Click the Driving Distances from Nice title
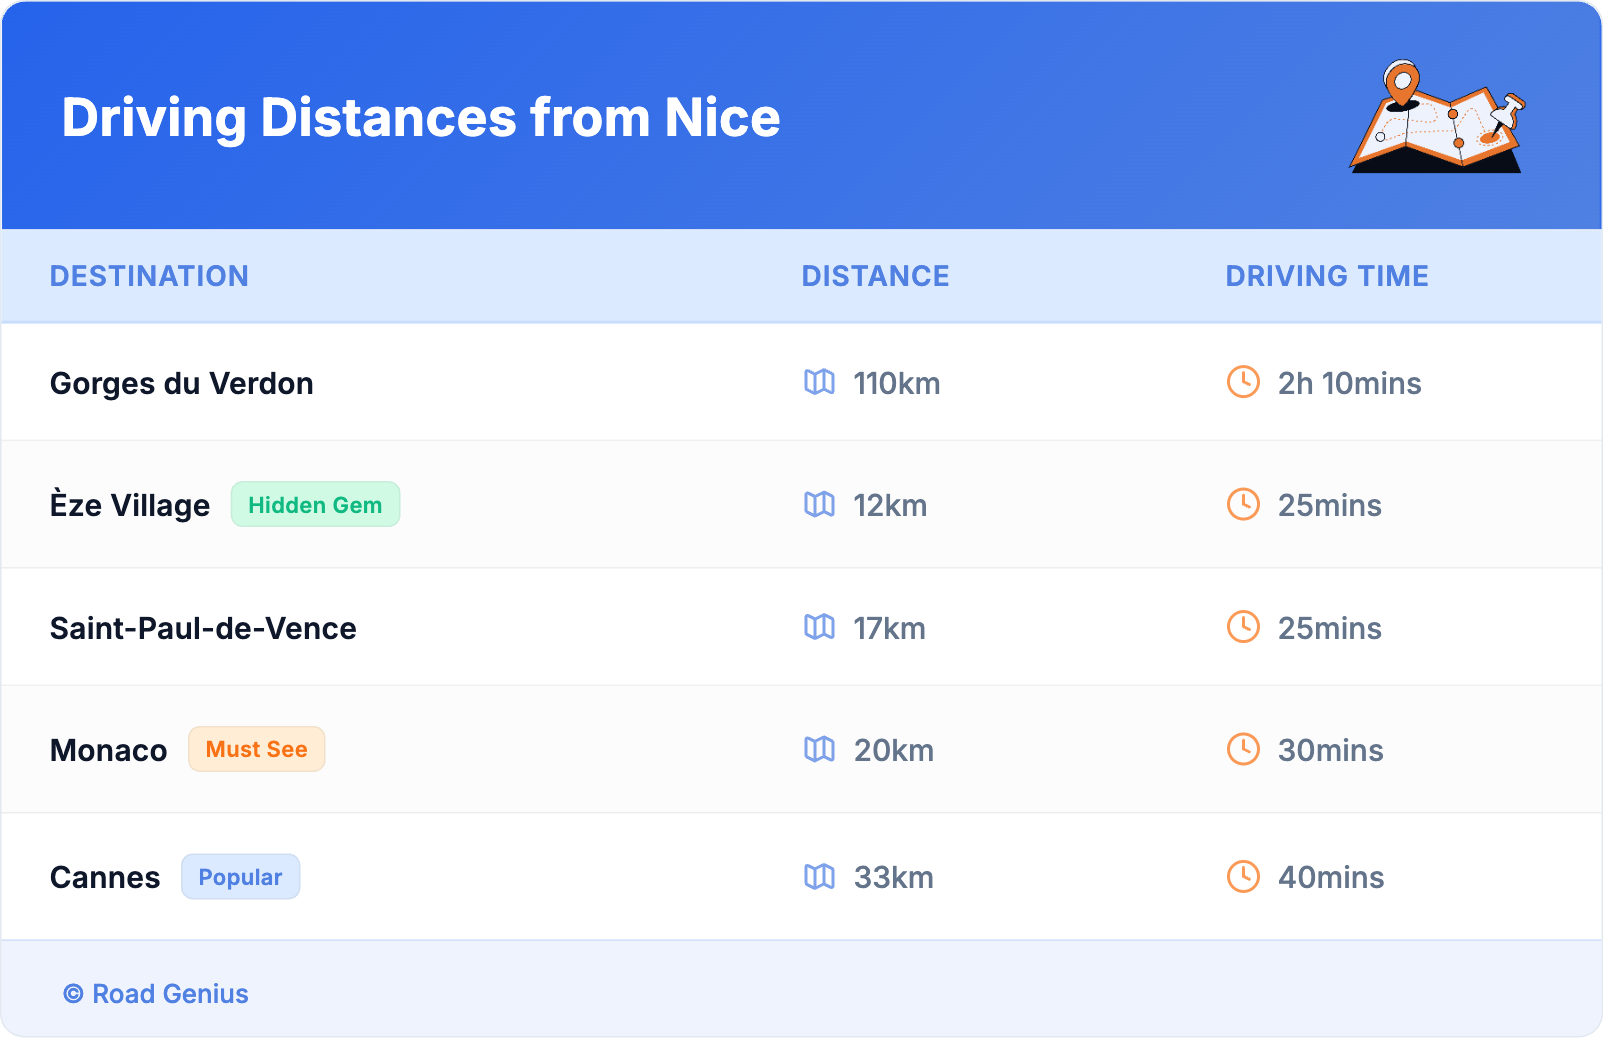The height and width of the screenshot is (1038, 1604). point(421,118)
